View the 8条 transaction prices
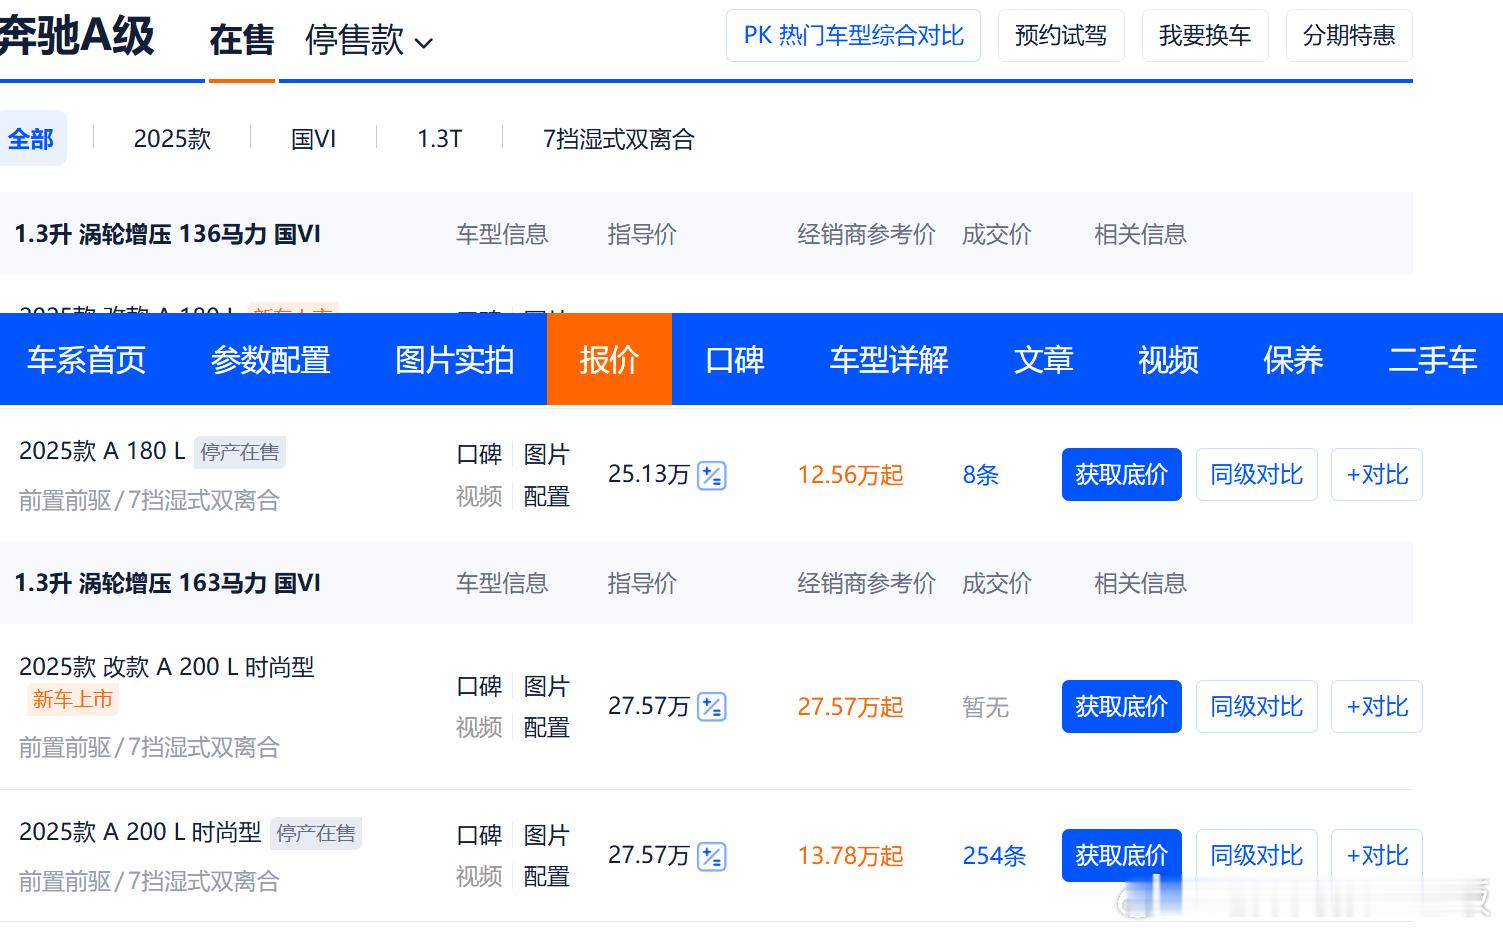This screenshot has height=934, width=1503. coord(981,475)
